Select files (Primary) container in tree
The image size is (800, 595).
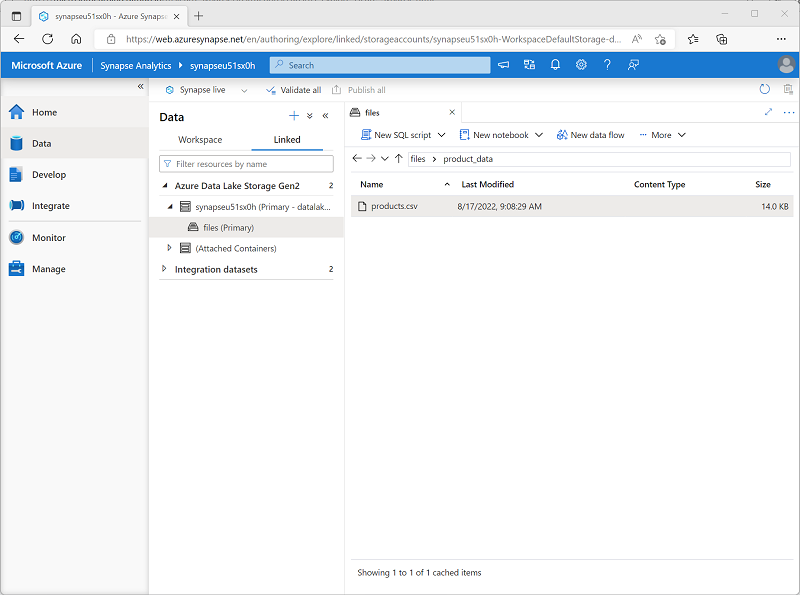pos(246,228)
